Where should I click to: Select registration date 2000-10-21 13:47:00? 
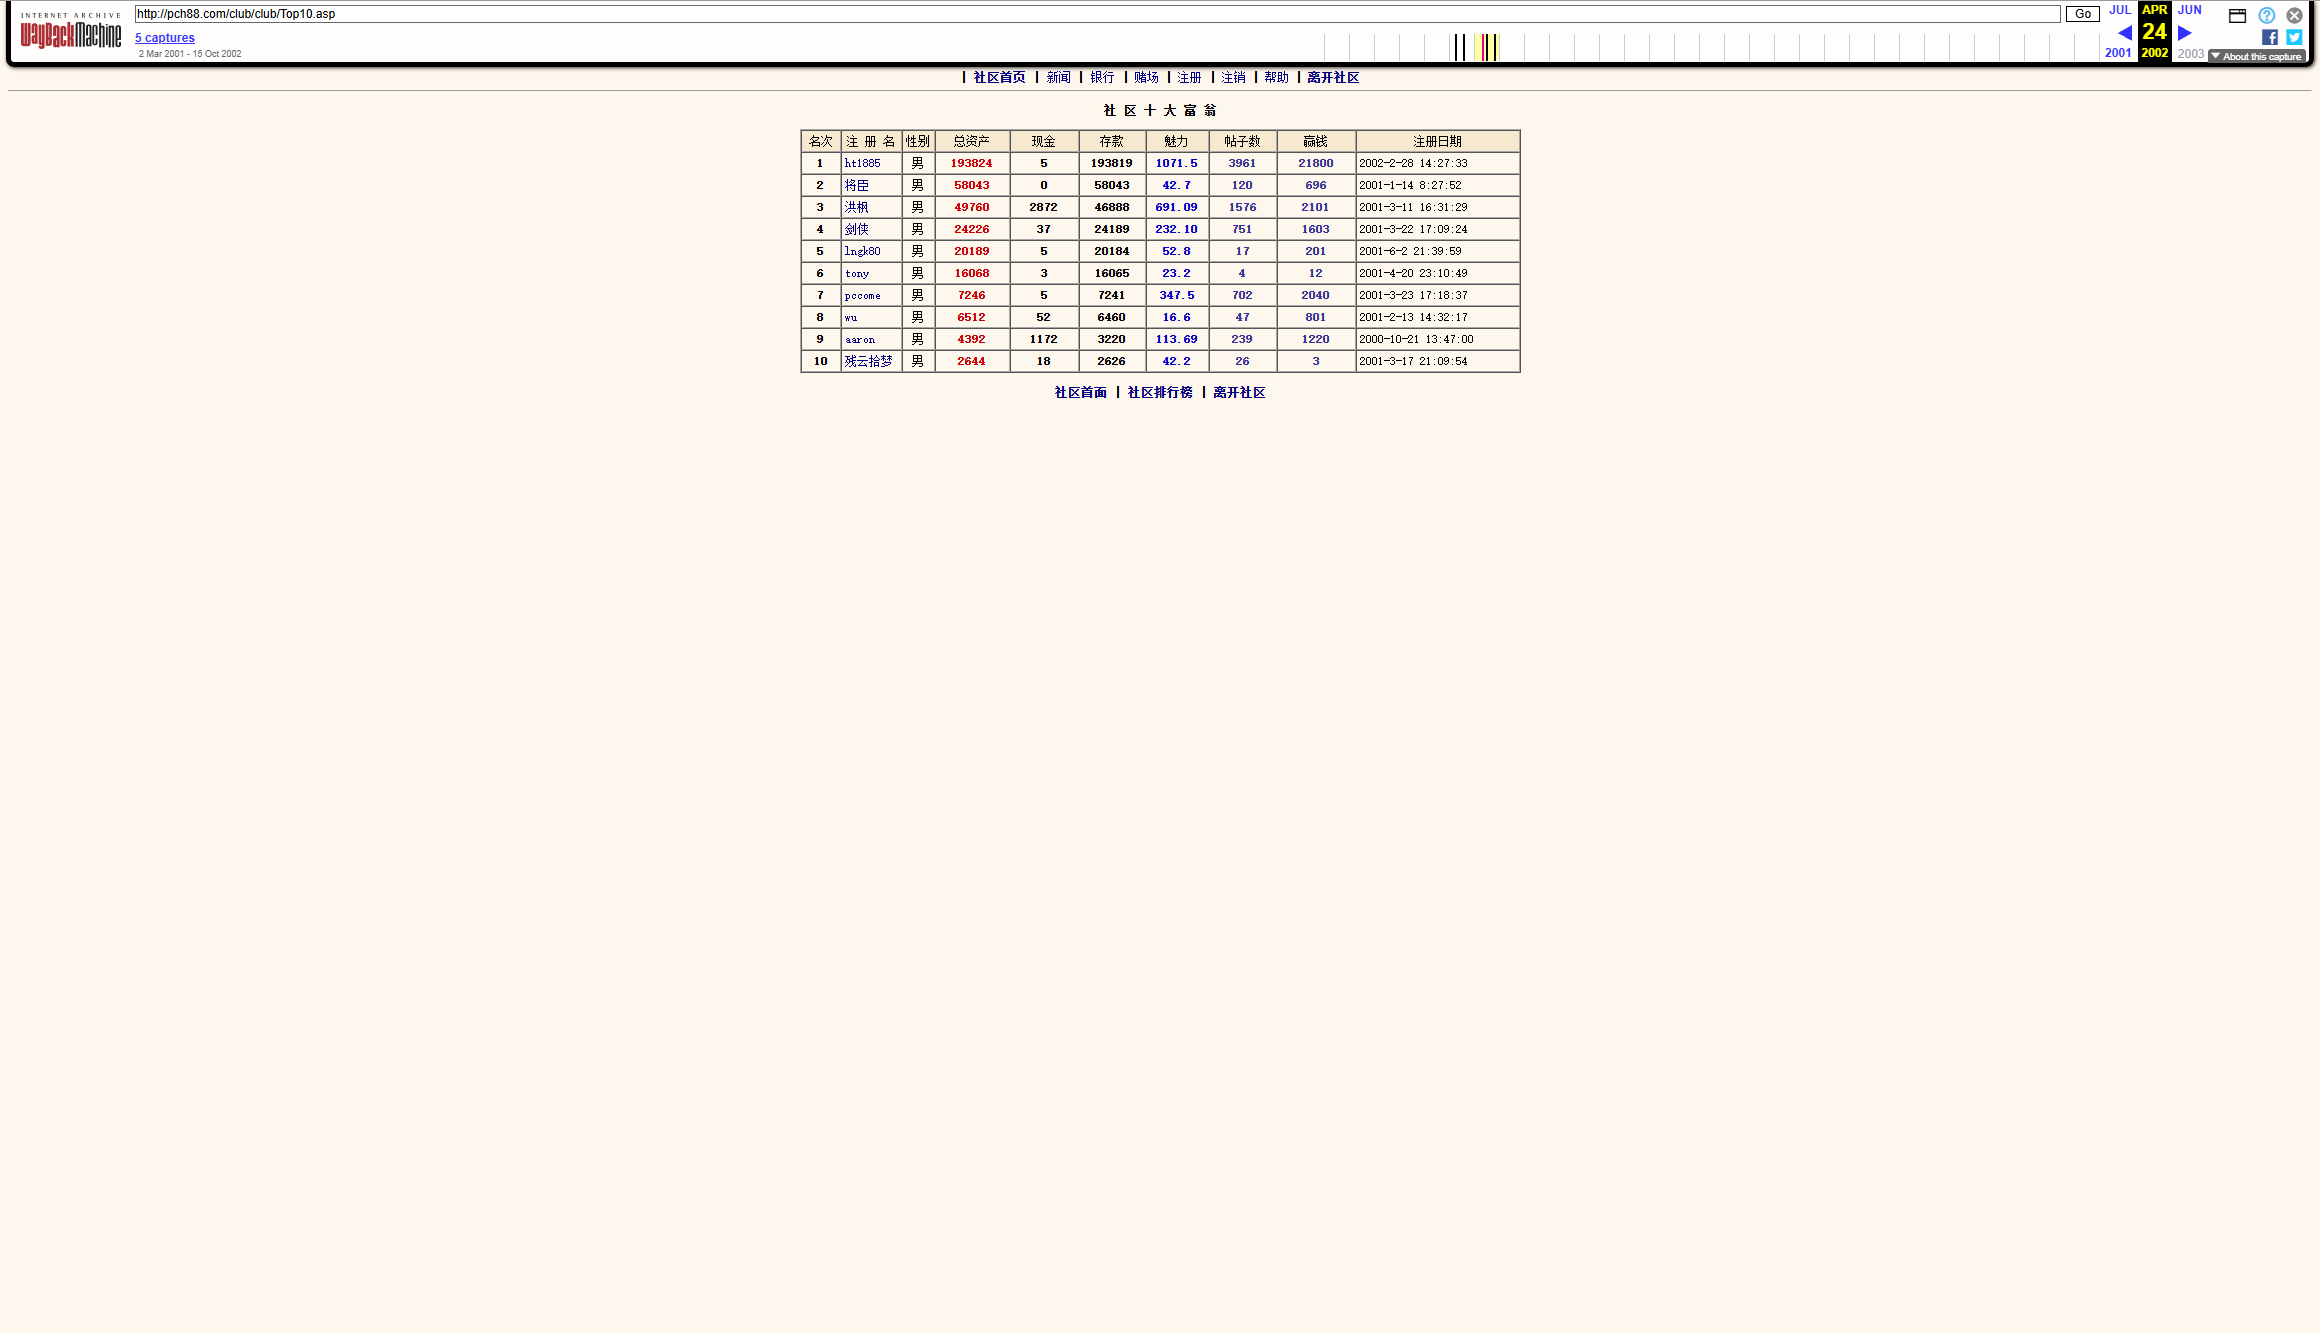pos(1416,339)
